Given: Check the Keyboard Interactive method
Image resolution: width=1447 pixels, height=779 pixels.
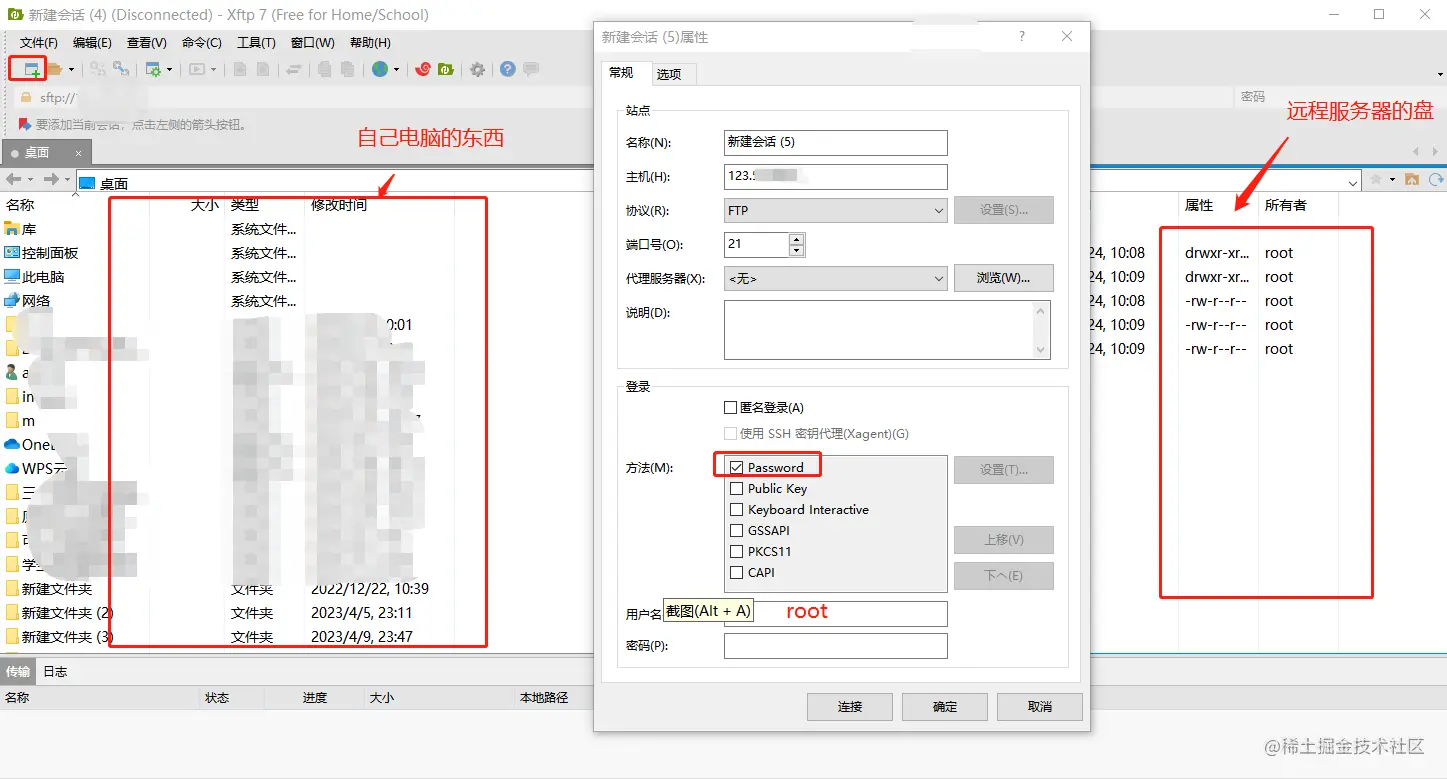Looking at the screenshot, I should [737, 510].
